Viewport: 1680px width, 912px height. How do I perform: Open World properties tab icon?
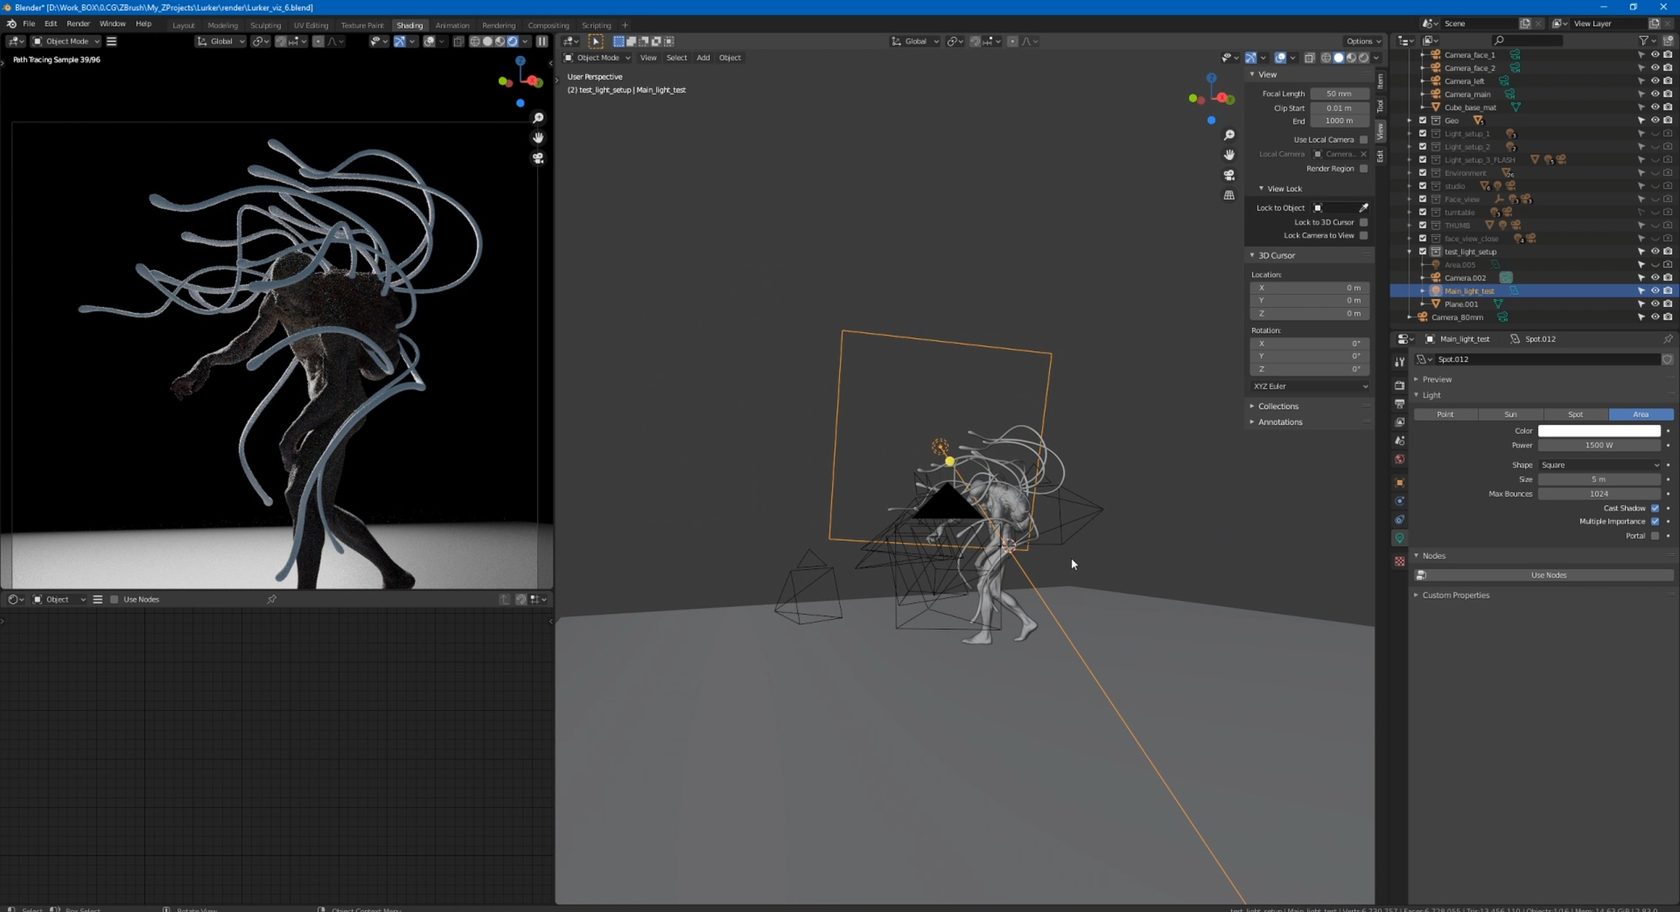click(x=1399, y=459)
